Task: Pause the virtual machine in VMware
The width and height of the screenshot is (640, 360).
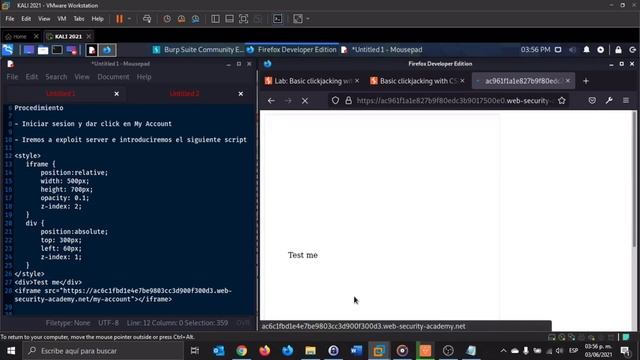Action: pos(119,19)
